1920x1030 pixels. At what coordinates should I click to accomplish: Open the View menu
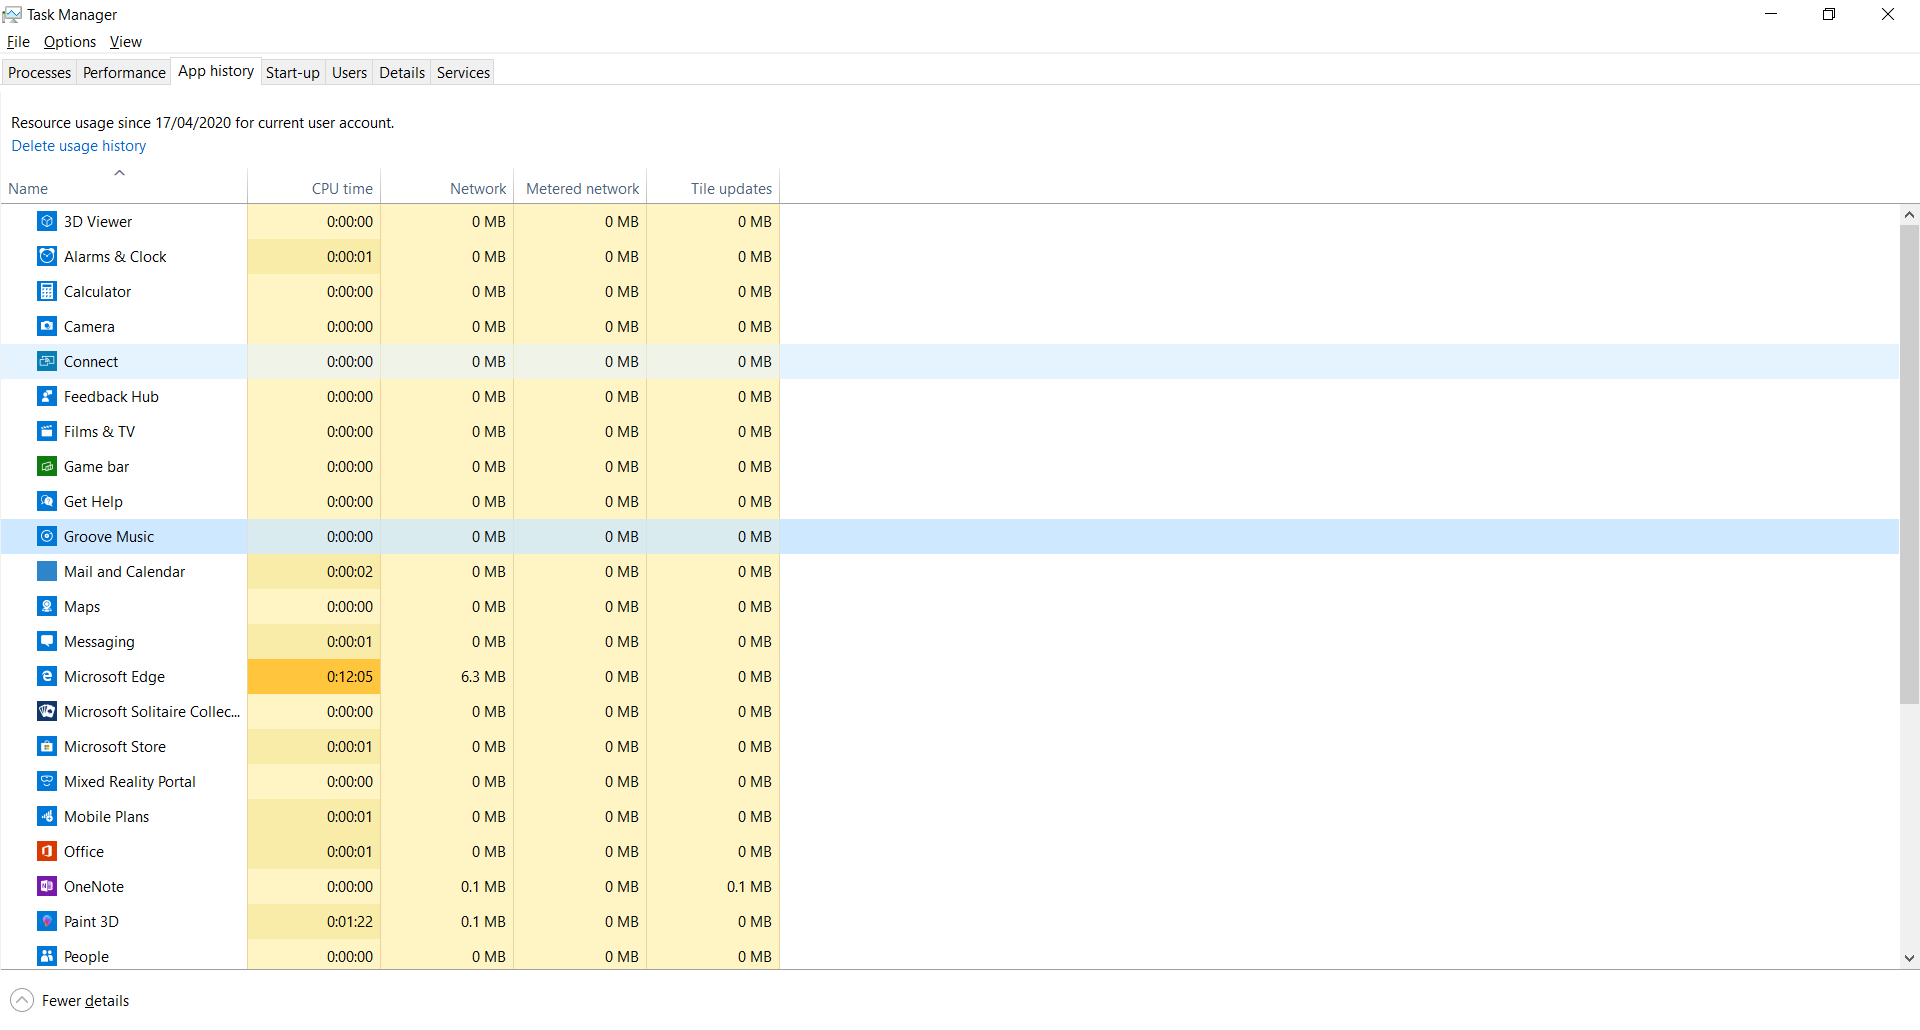pyautogui.click(x=126, y=42)
